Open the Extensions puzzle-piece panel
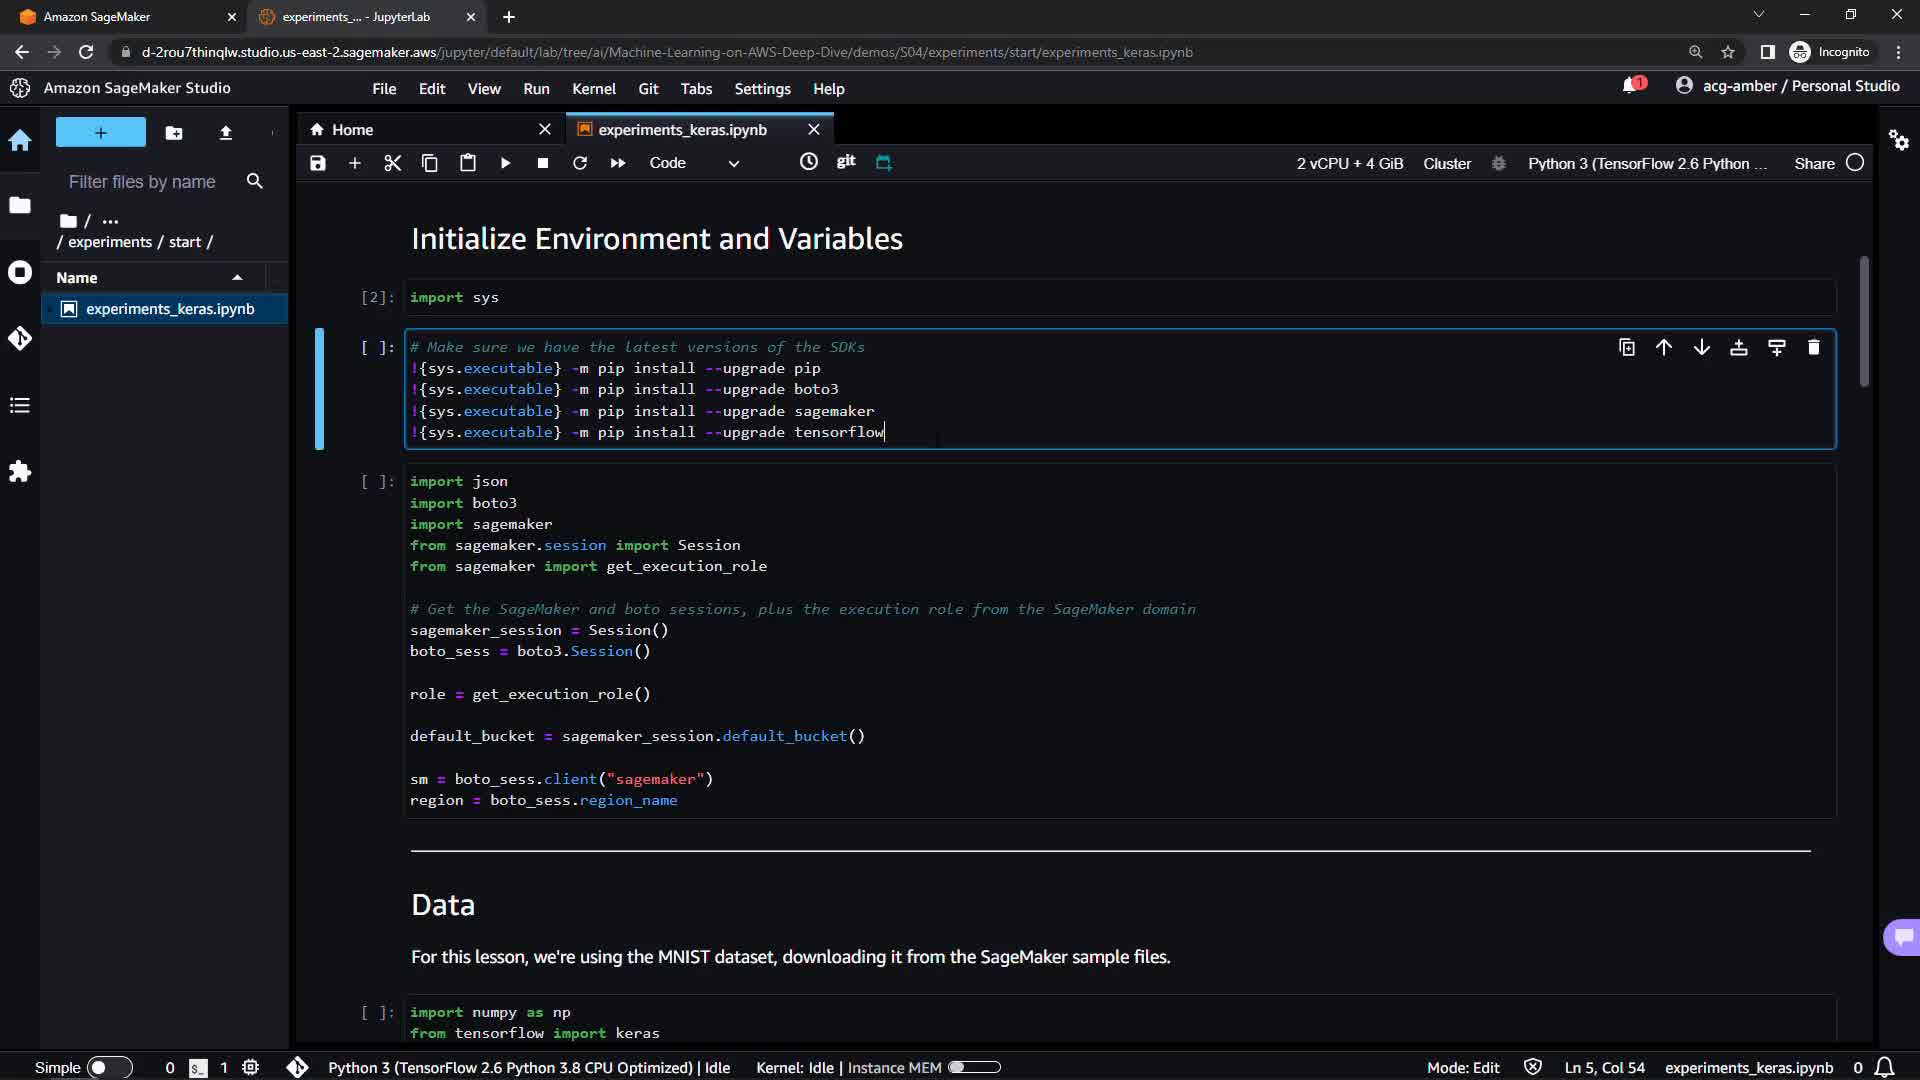The height and width of the screenshot is (1080, 1920). (20, 471)
